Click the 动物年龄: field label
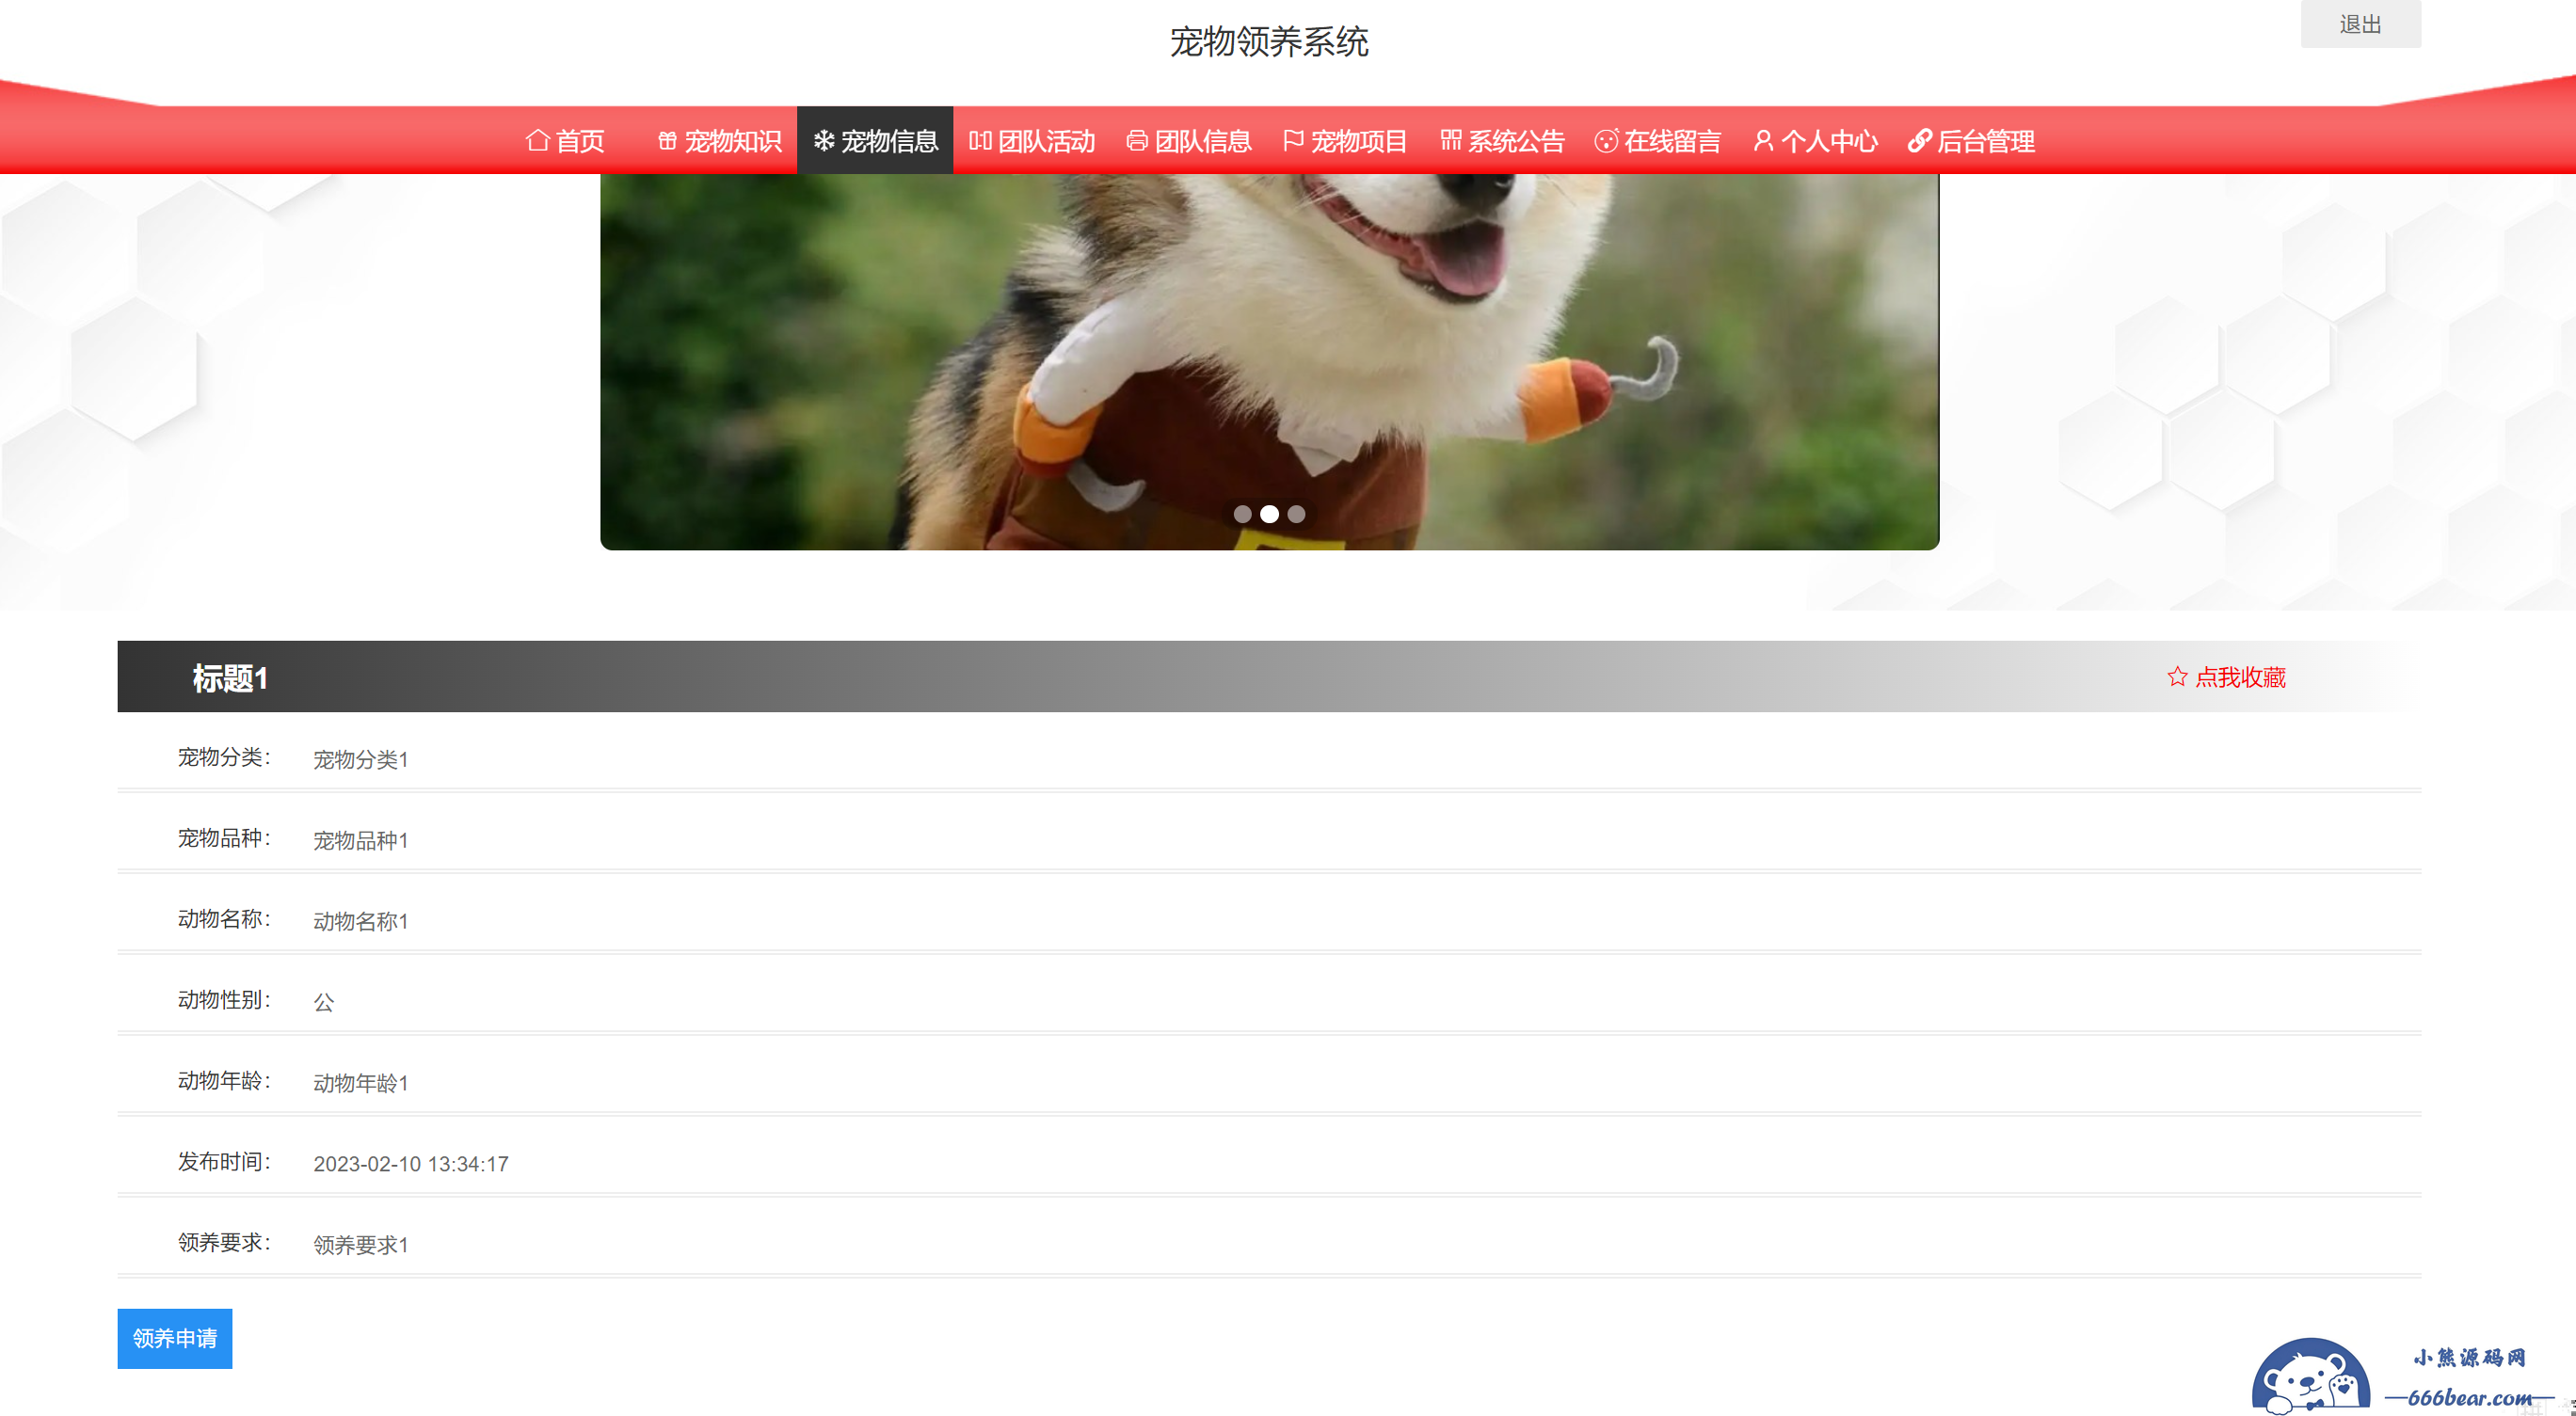 tap(224, 1081)
